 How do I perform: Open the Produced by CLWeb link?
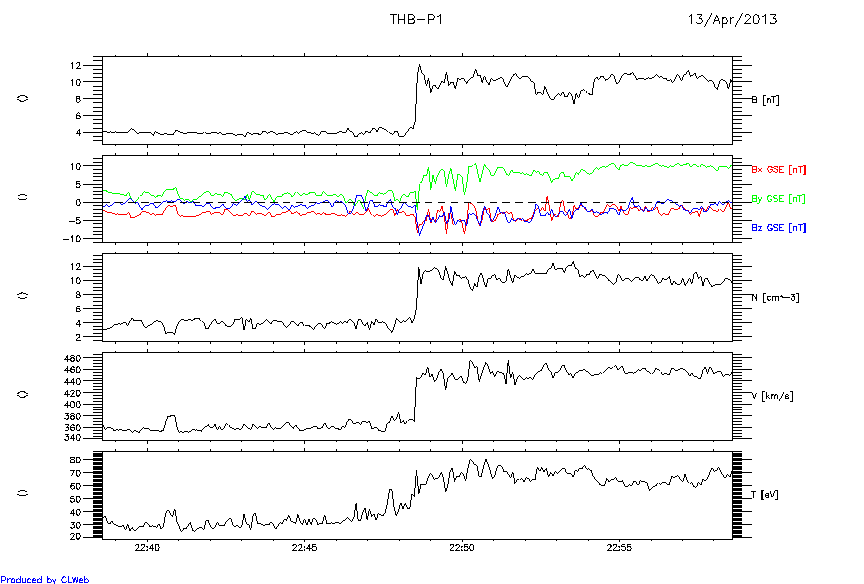coord(45,579)
